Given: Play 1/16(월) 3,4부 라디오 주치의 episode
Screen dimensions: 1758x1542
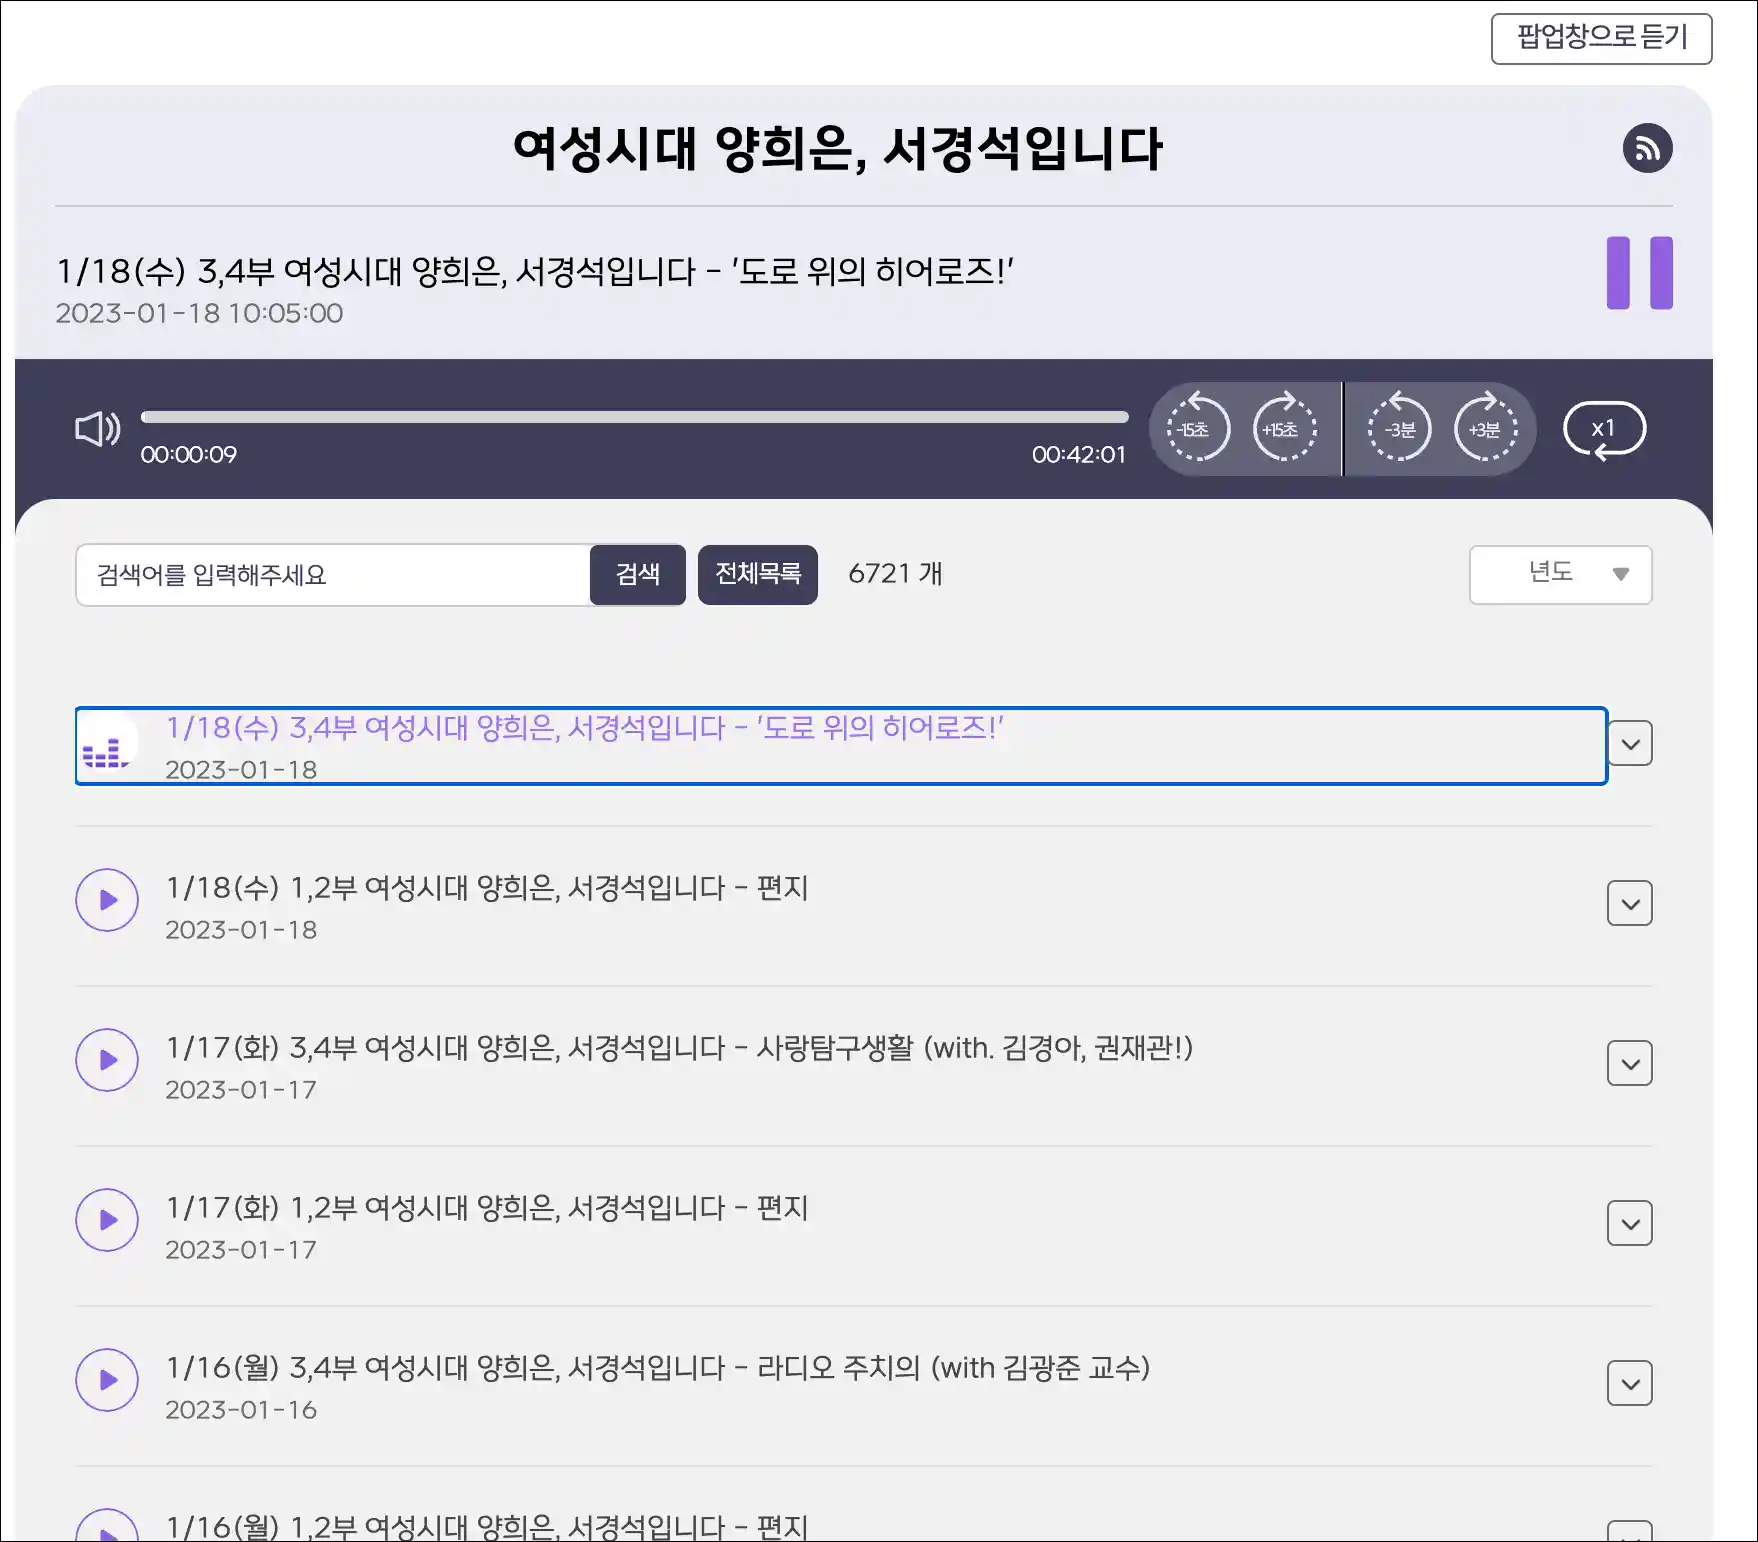Looking at the screenshot, I should pyautogui.click(x=107, y=1380).
